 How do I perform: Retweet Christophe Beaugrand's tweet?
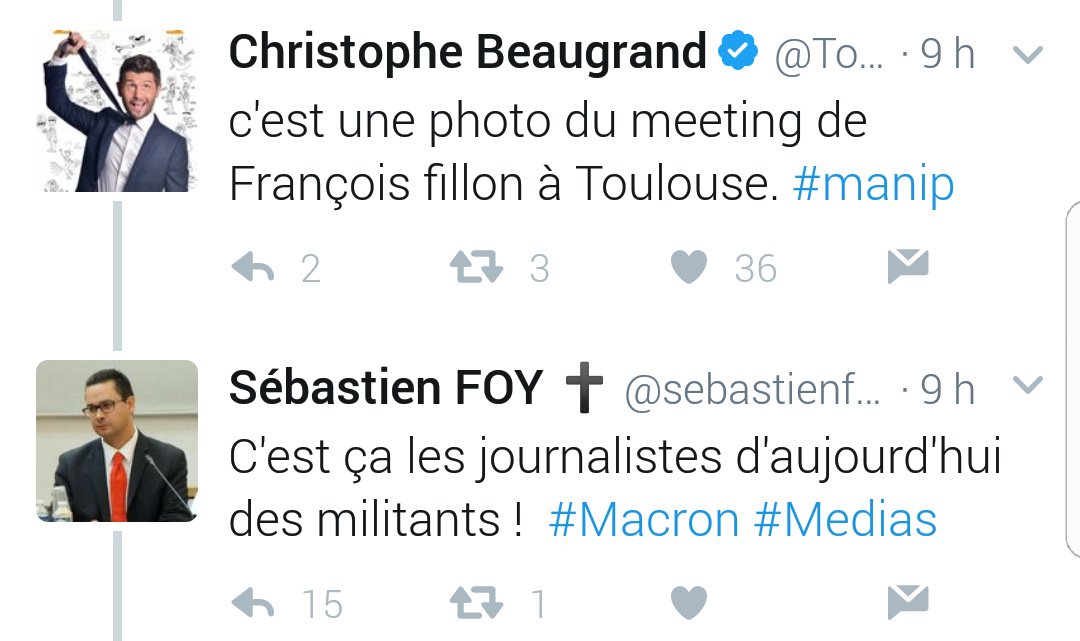tap(477, 268)
